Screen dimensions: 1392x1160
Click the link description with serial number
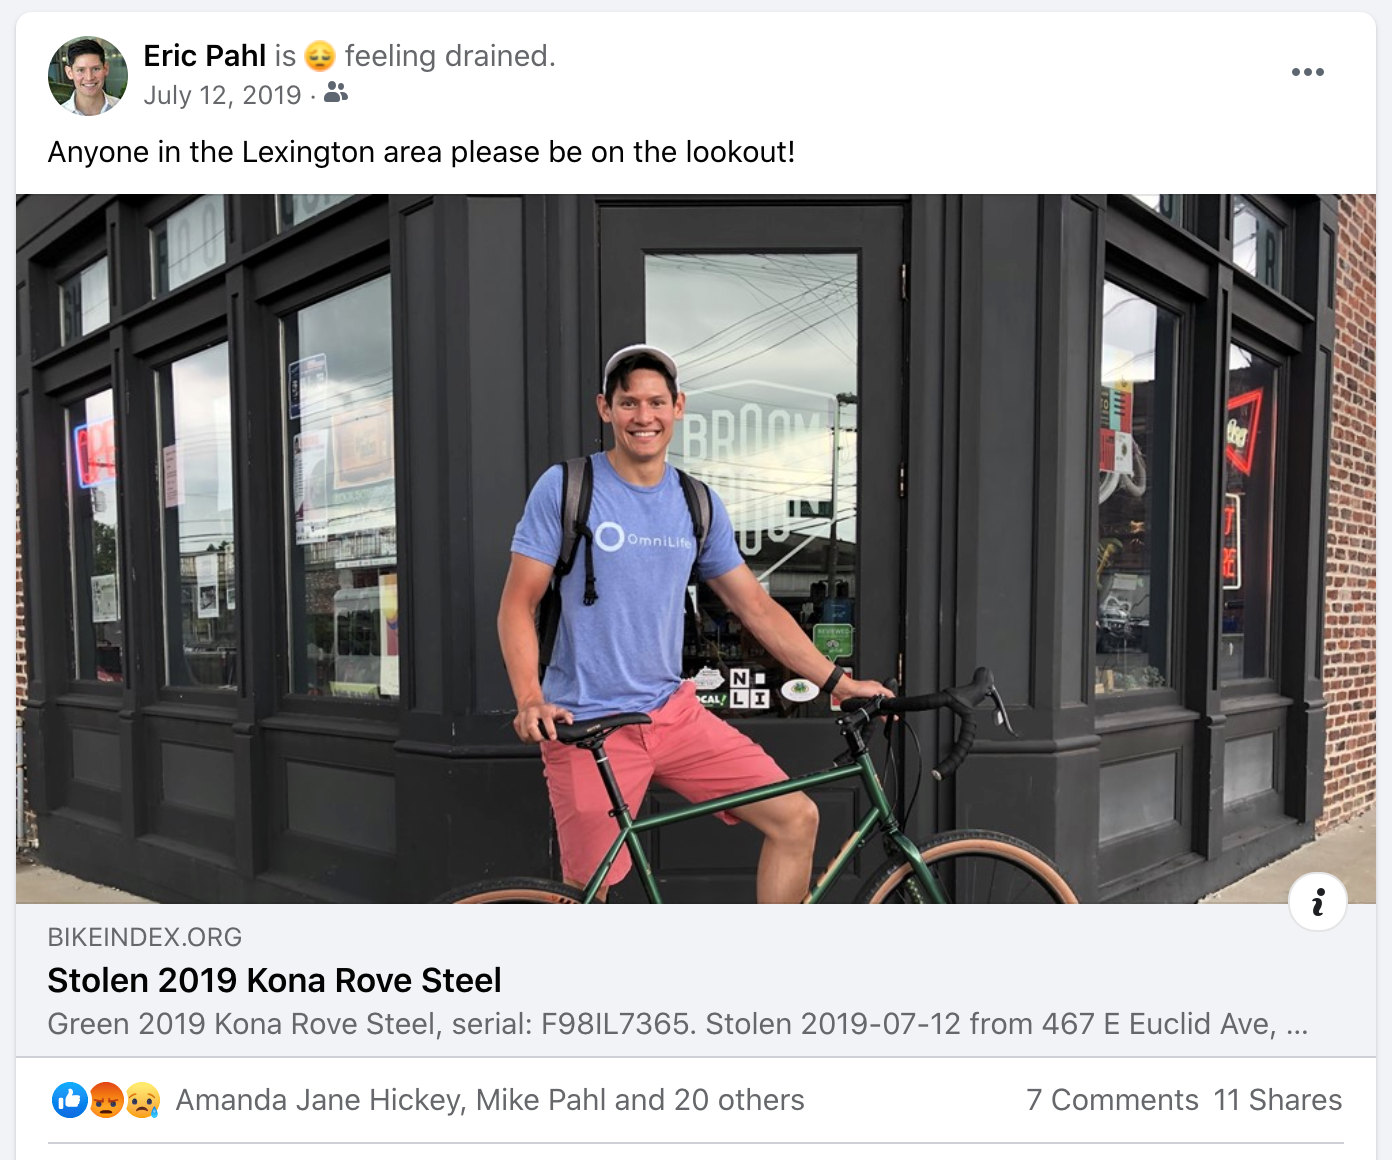(x=677, y=1024)
